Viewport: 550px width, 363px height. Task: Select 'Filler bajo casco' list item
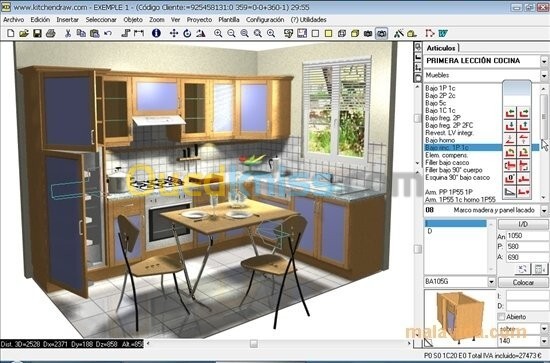[x=447, y=162]
